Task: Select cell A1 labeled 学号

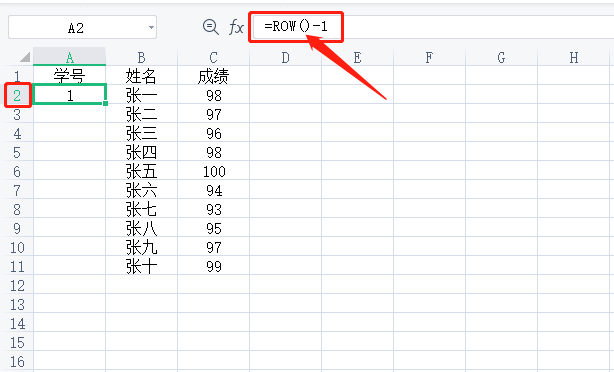Action: pyautogui.click(x=69, y=76)
